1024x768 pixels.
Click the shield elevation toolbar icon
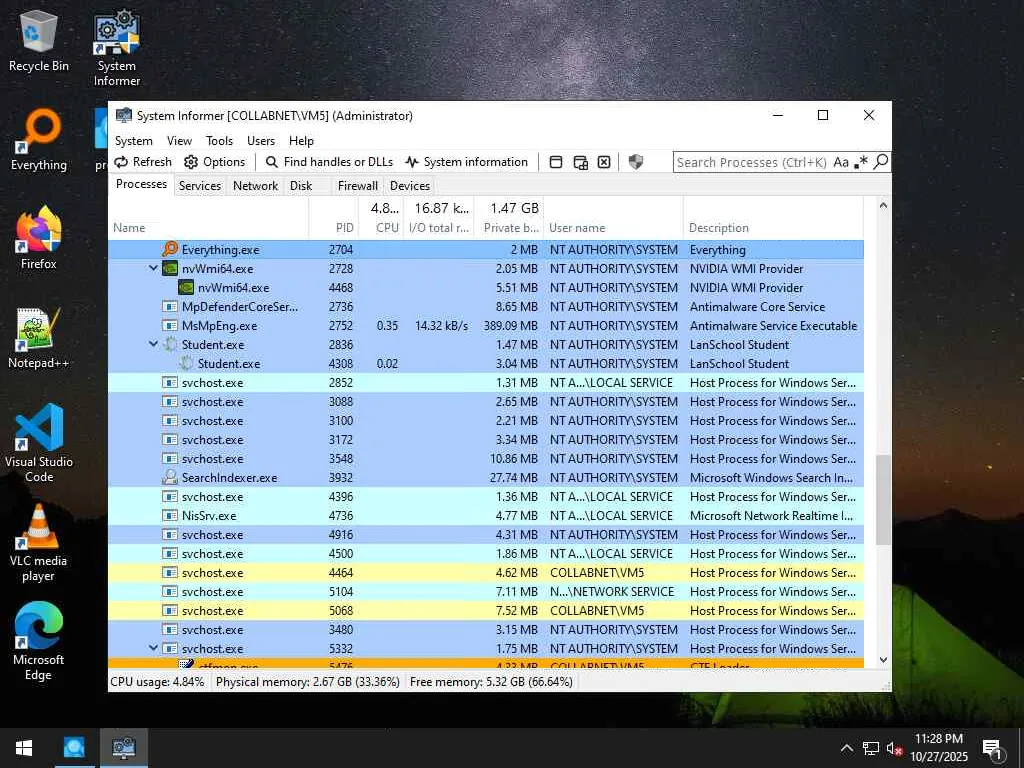click(x=635, y=162)
